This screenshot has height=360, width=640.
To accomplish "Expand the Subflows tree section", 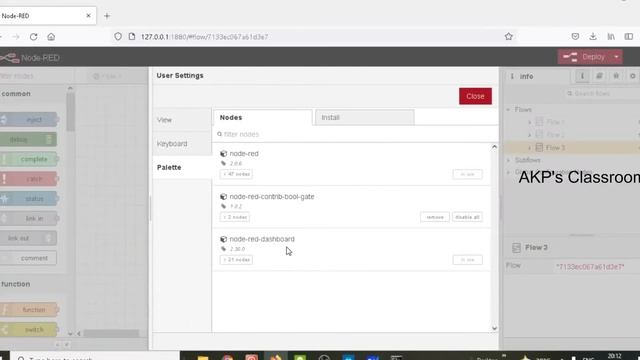I will click(509, 160).
